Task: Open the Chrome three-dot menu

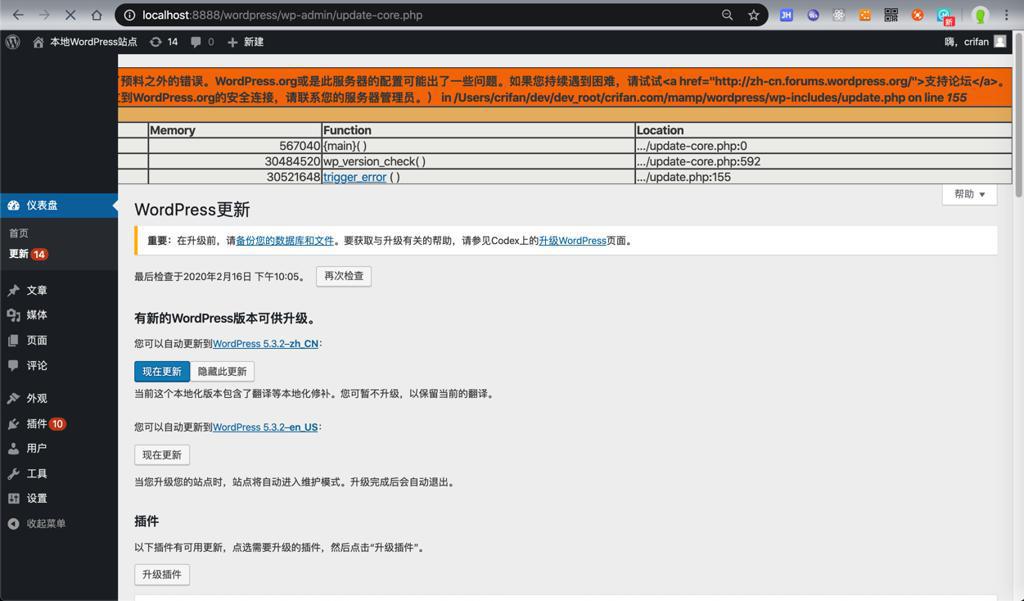Action: pos(1006,15)
